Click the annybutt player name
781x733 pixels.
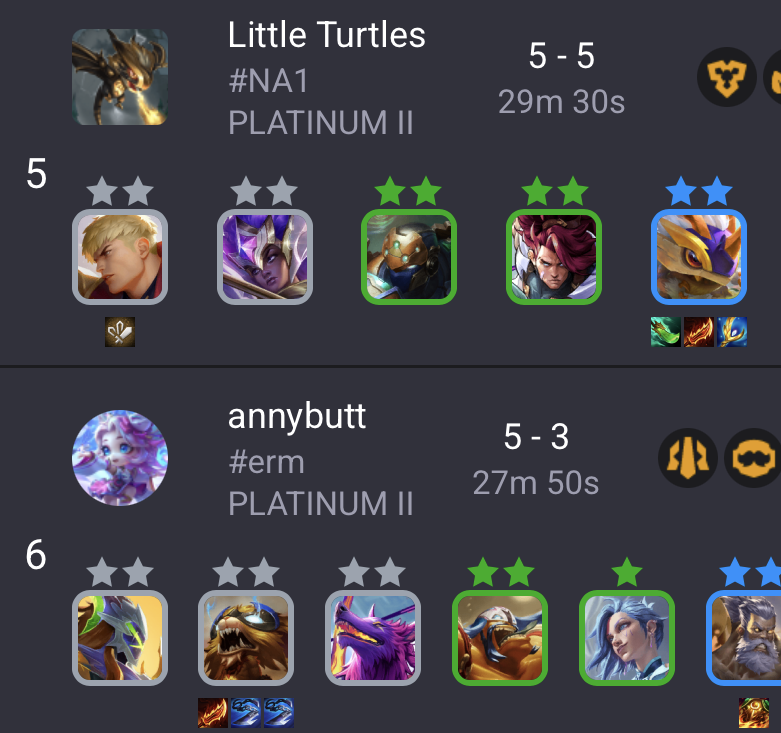[x=297, y=417]
